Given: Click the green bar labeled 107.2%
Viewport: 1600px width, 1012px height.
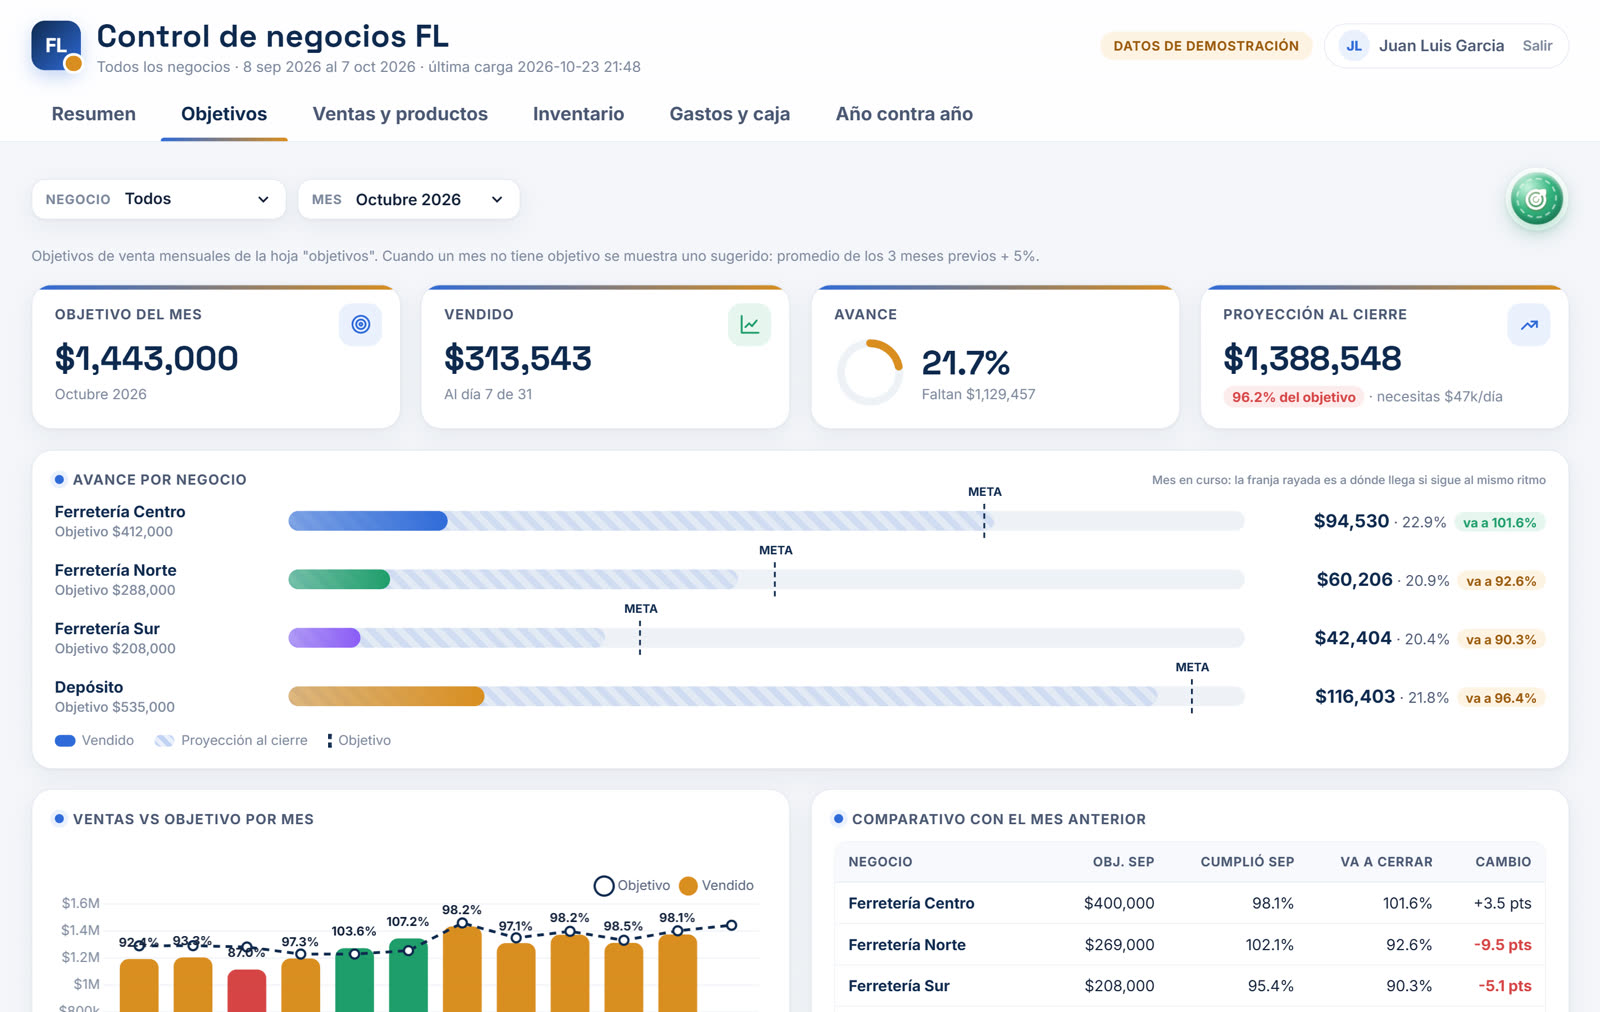Looking at the screenshot, I should [408, 975].
